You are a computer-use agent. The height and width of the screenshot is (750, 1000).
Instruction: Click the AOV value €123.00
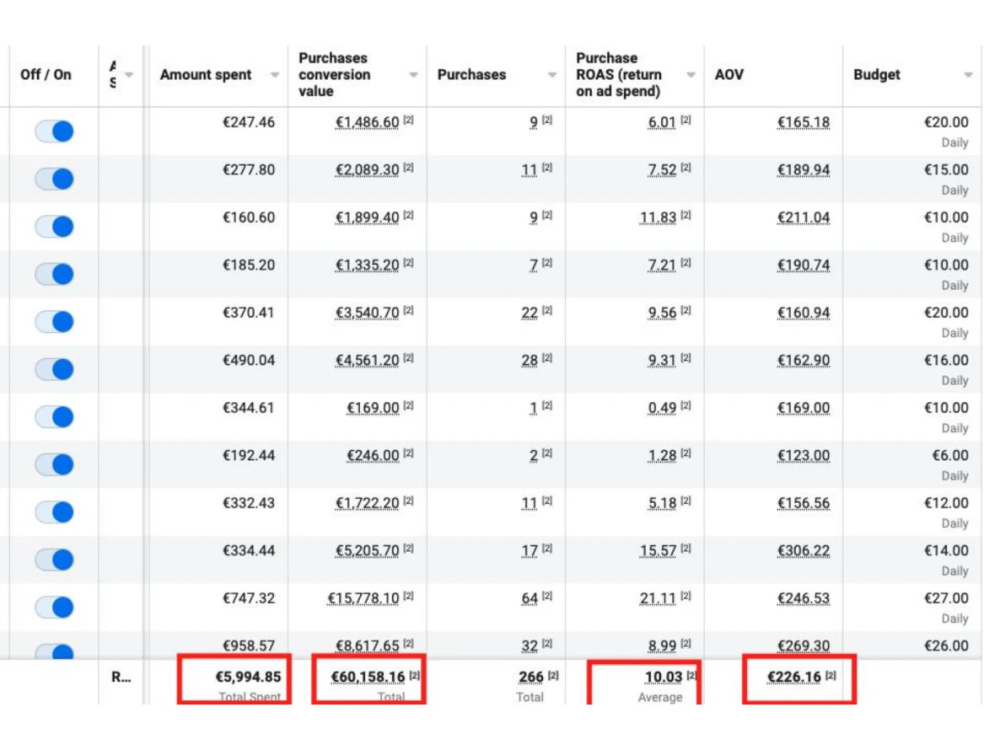(x=804, y=456)
